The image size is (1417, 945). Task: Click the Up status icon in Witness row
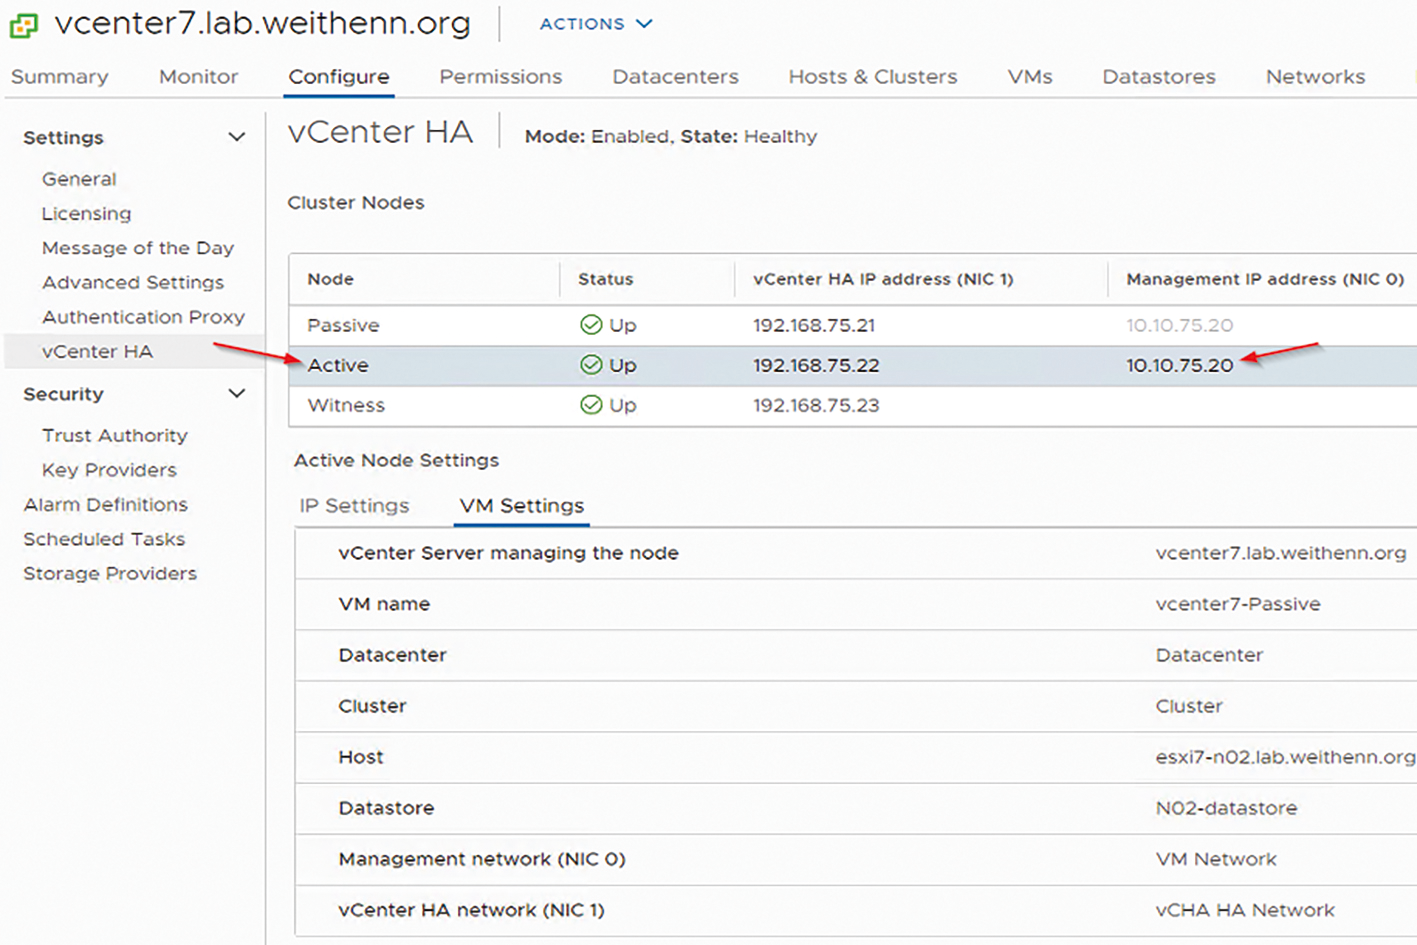591,405
